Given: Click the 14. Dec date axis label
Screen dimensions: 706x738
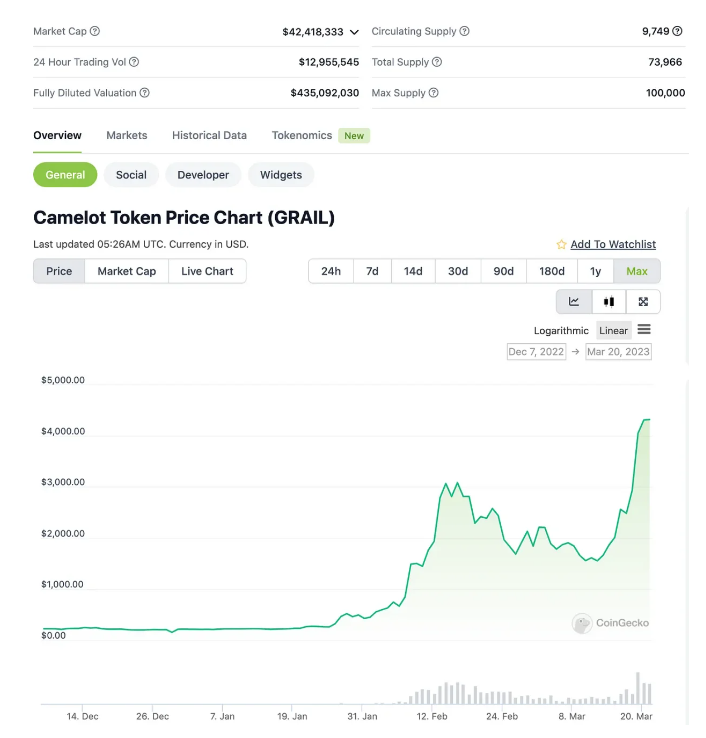Looking at the screenshot, I should (82, 716).
